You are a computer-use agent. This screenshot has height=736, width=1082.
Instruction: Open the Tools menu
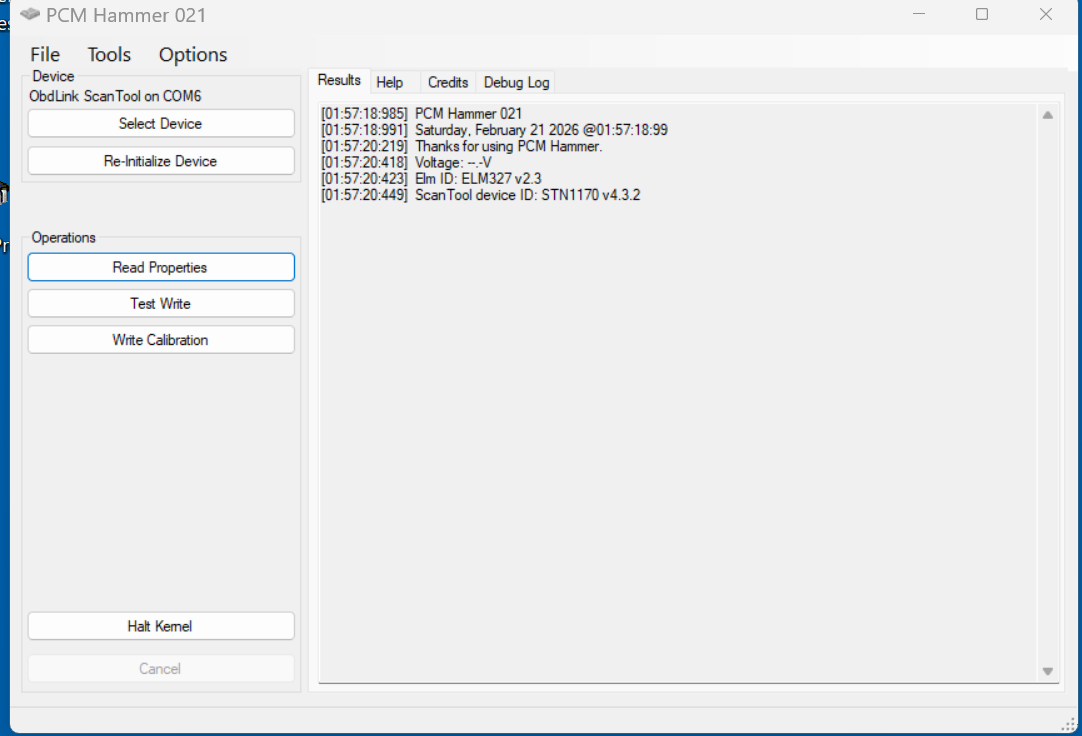coord(109,55)
